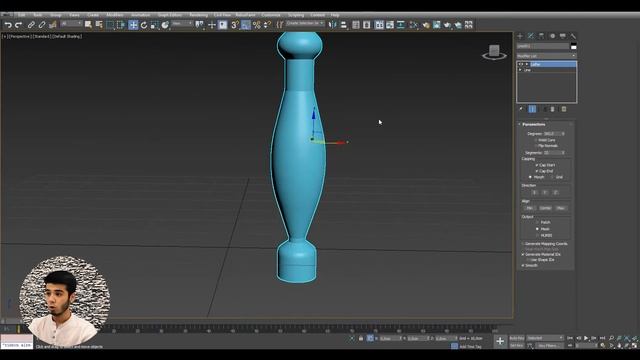The image size is (640, 360).
Task: Select the Unlink Selection icon
Action: (x=42, y=25)
